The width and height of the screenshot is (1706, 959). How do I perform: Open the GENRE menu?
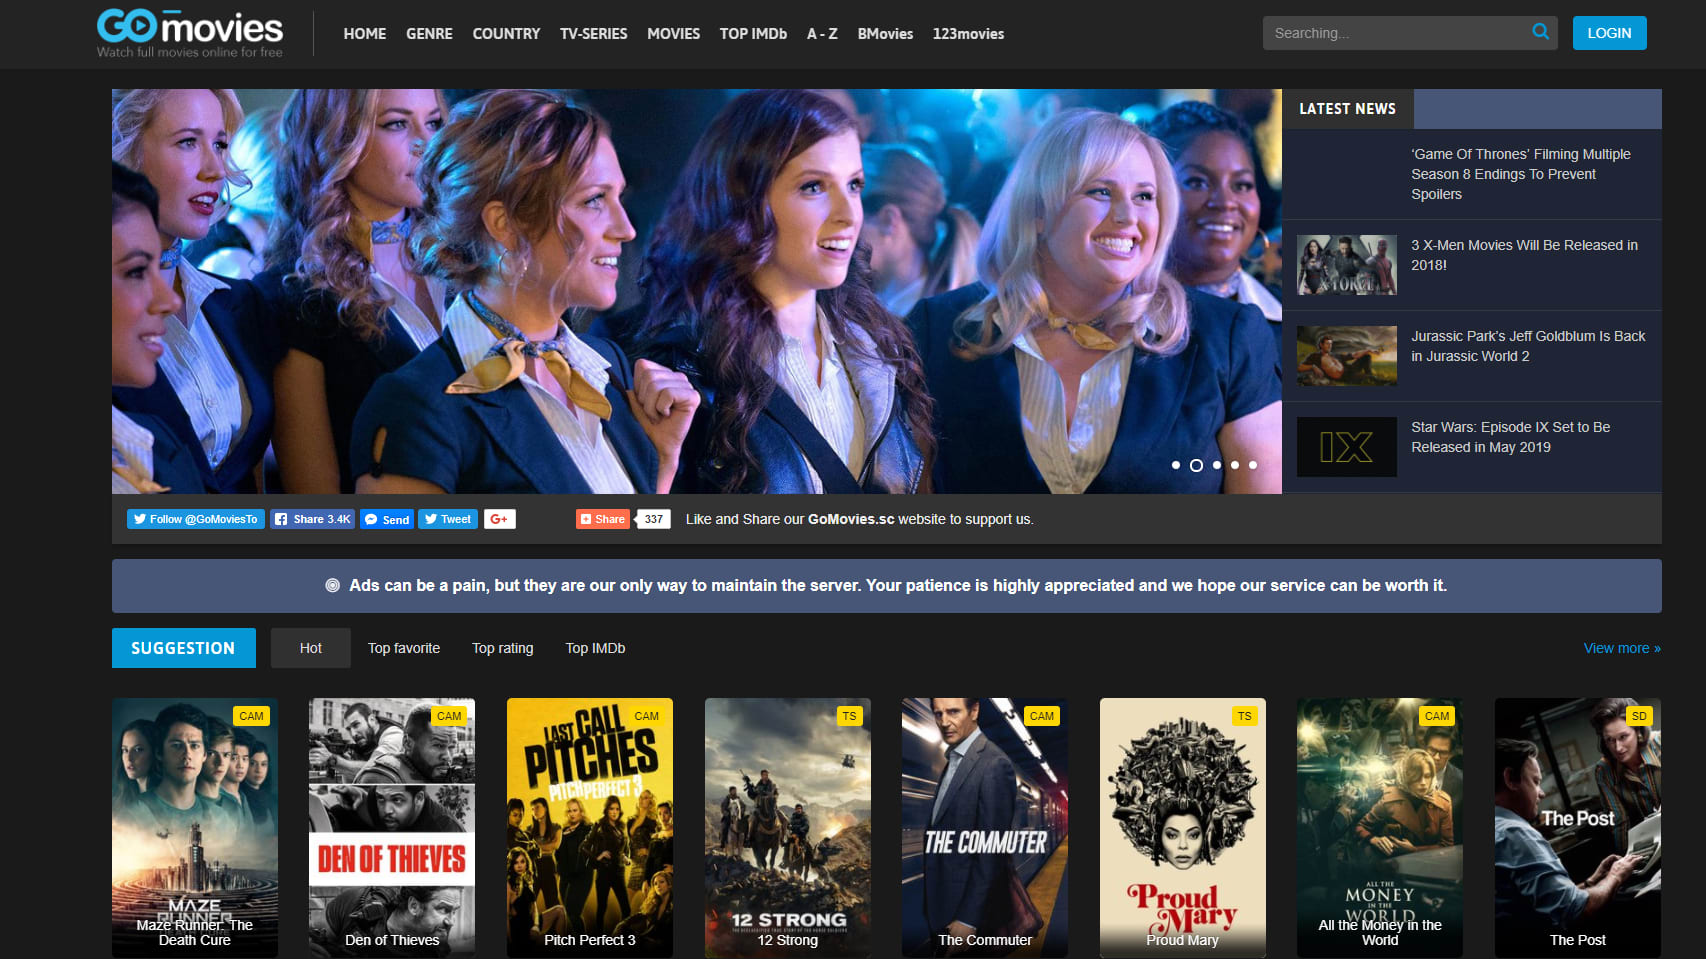429,34
